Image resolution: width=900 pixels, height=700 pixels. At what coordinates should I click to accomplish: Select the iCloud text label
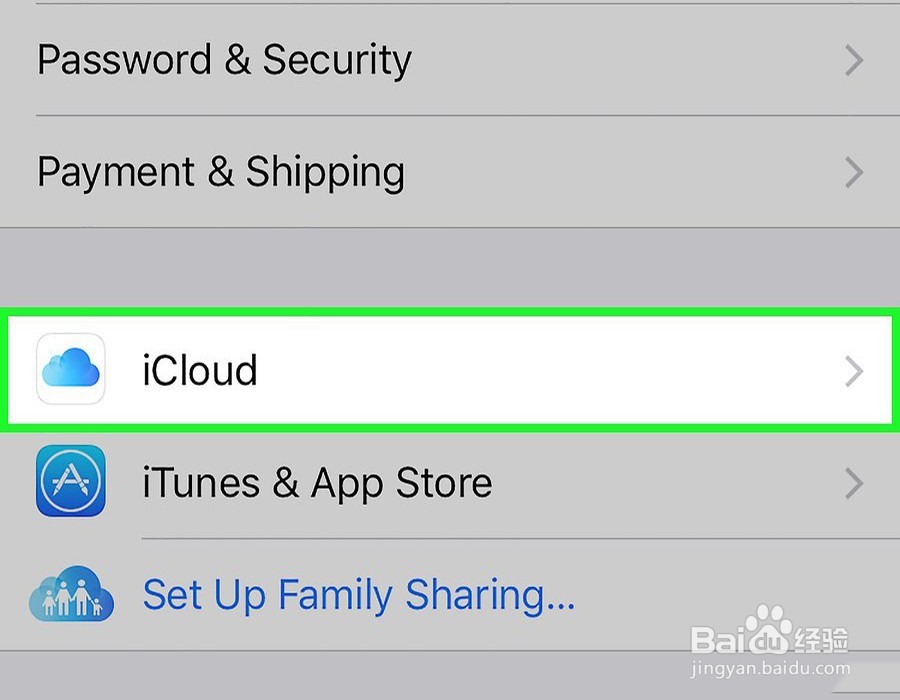click(200, 371)
